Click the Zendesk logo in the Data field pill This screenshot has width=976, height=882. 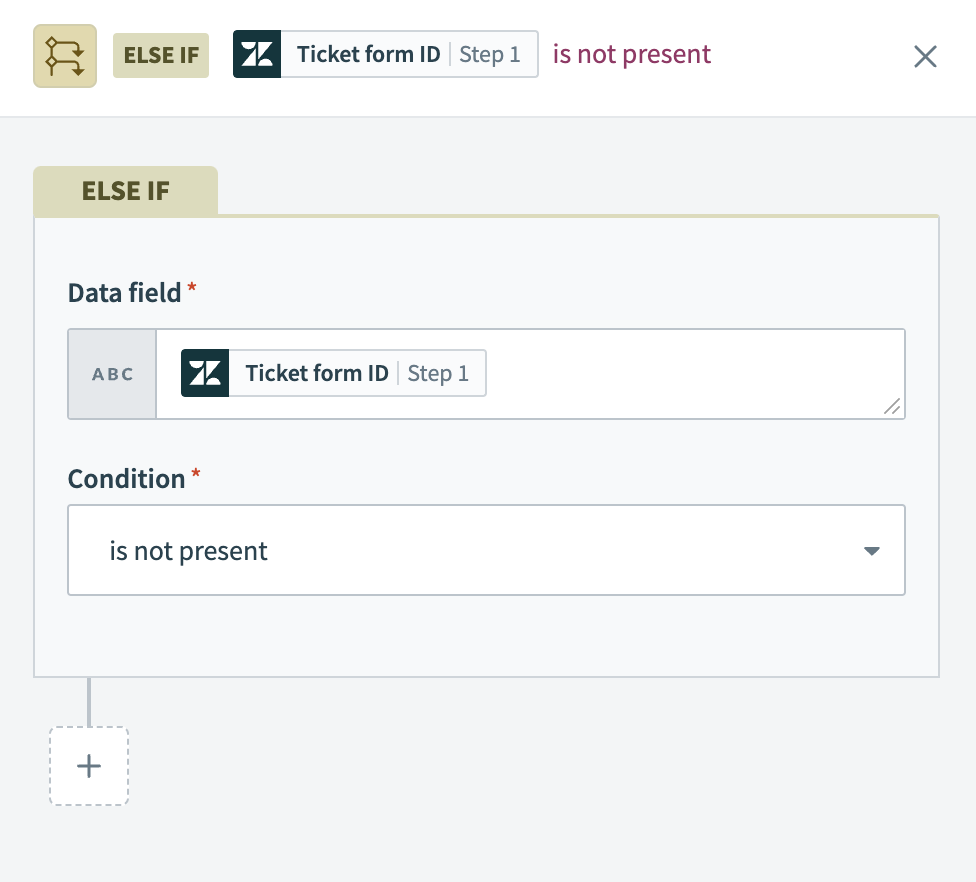pos(205,372)
